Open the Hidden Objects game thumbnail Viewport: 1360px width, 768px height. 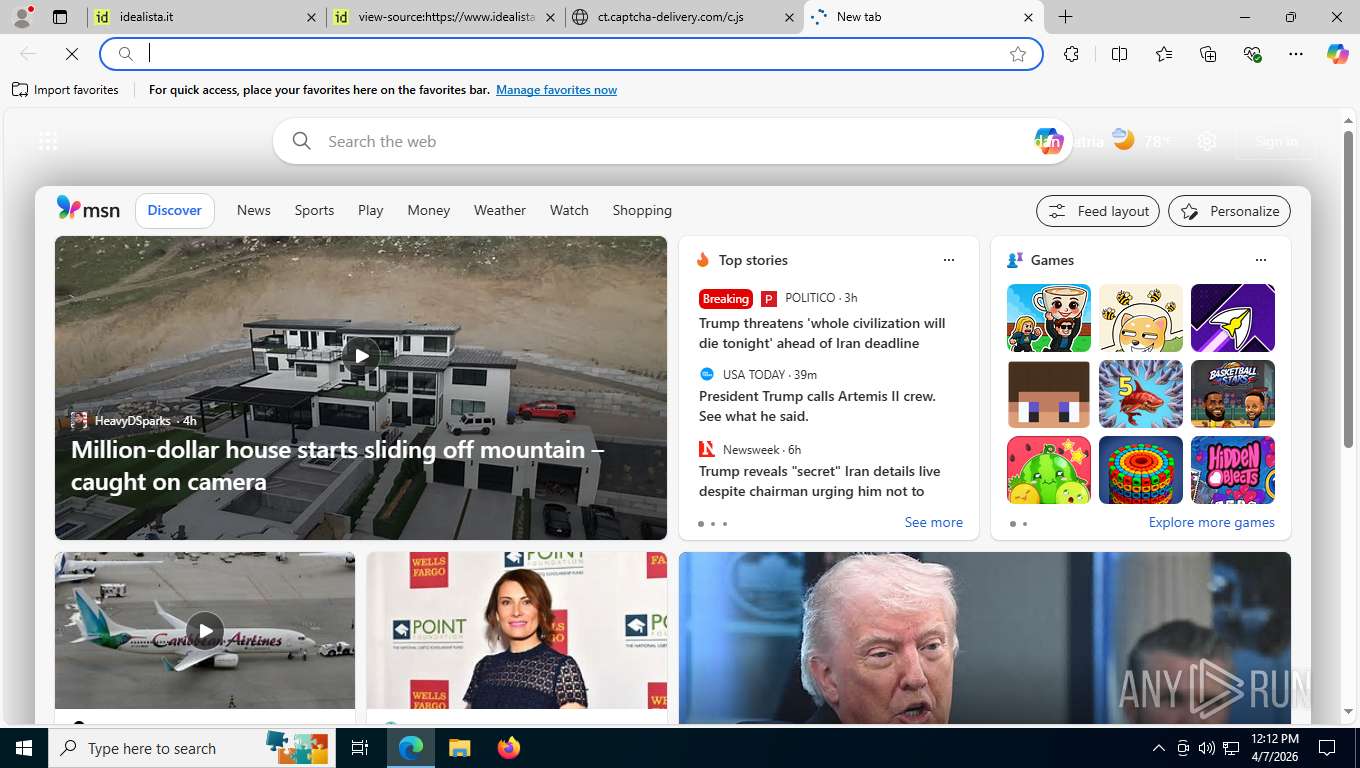click(1232, 470)
